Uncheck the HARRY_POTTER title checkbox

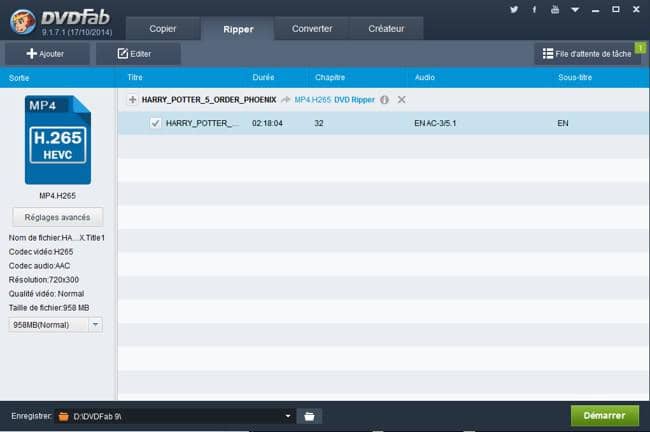(x=155, y=123)
